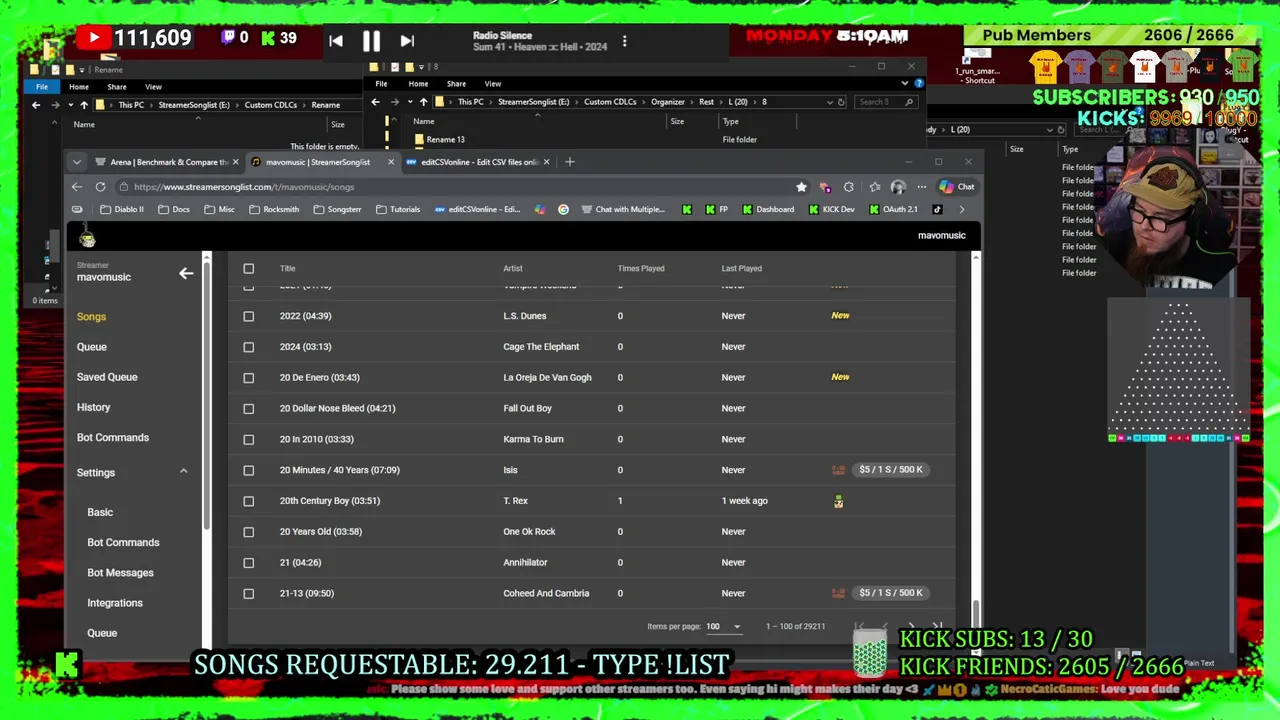Open History in sidebar
1280x720 pixels.
tap(93, 407)
